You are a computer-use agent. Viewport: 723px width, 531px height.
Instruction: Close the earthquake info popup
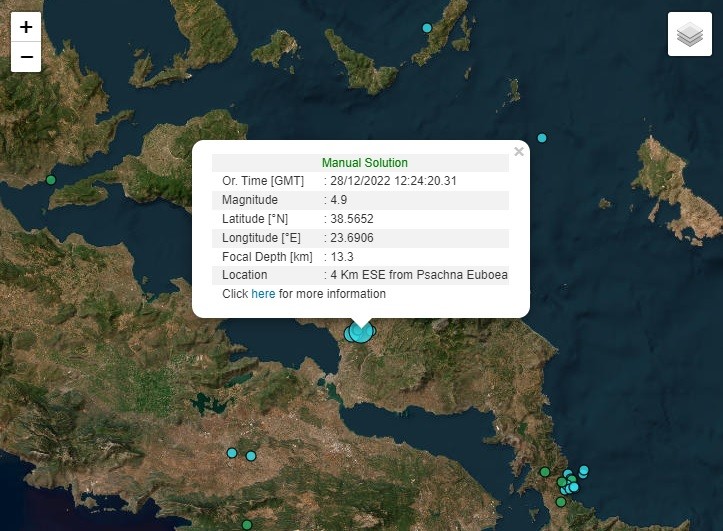pyautogui.click(x=518, y=152)
